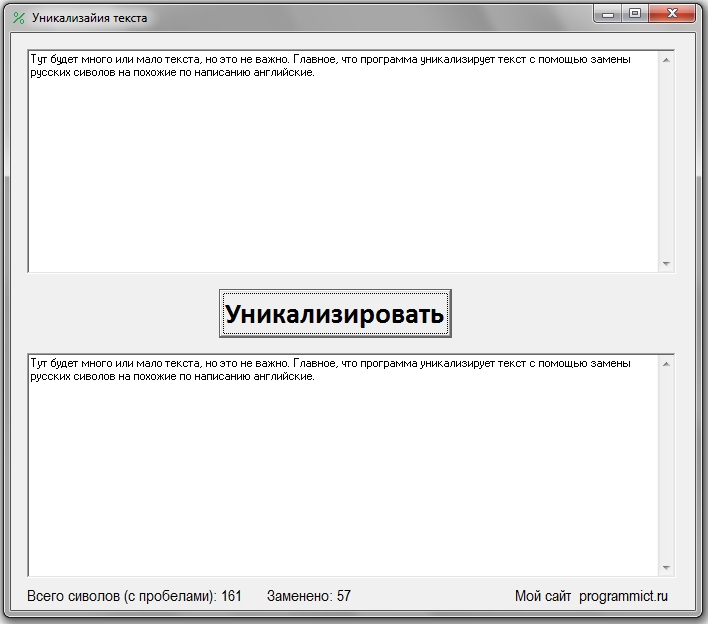Click the 'Мой сайт' label
The width and height of the screenshot is (708, 624).
click(x=543, y=596)
